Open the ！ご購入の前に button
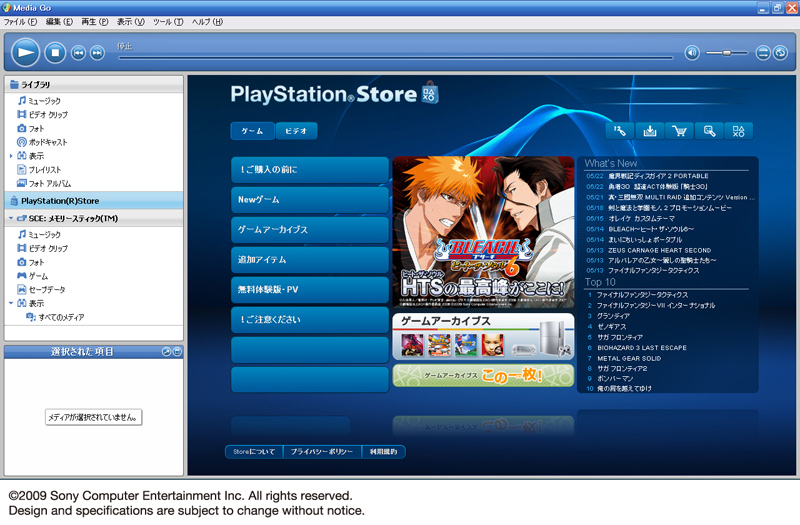800x525 pixels. tap(310, 170)
